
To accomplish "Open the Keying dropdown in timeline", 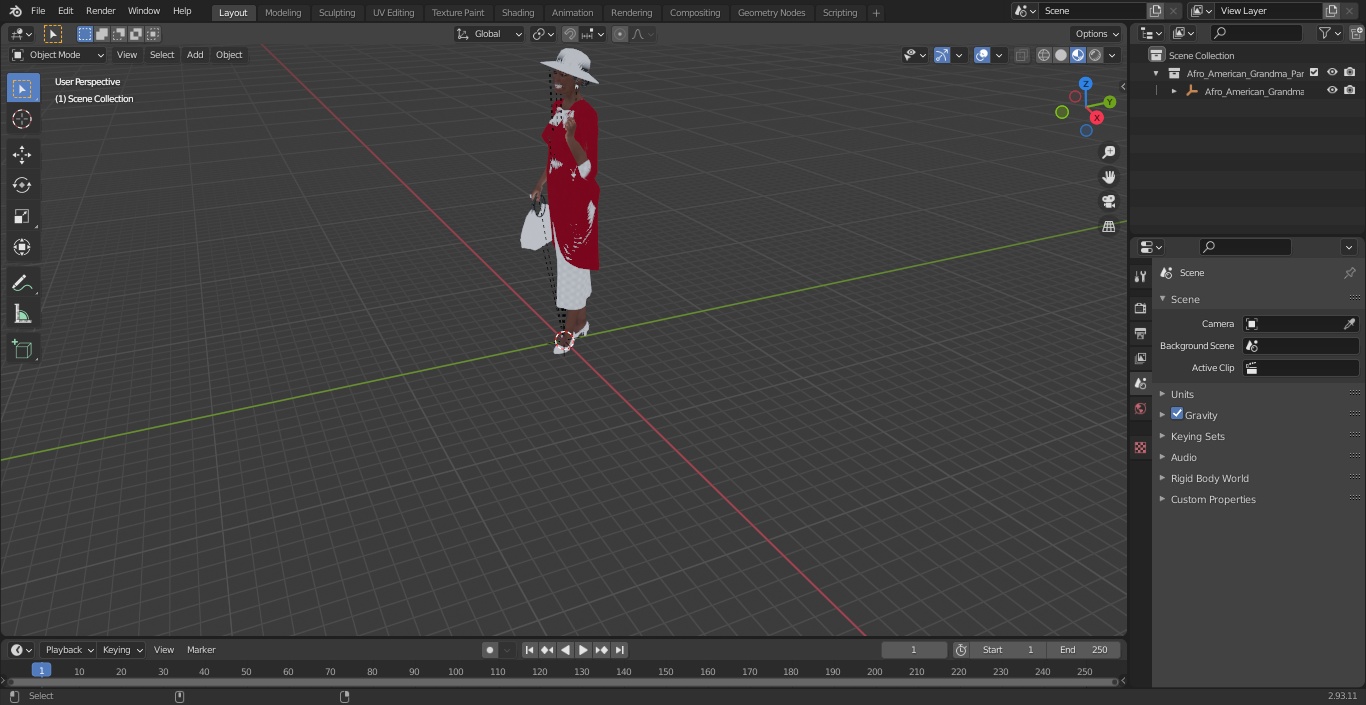I will pyautogui.click(x=122, y=650).
